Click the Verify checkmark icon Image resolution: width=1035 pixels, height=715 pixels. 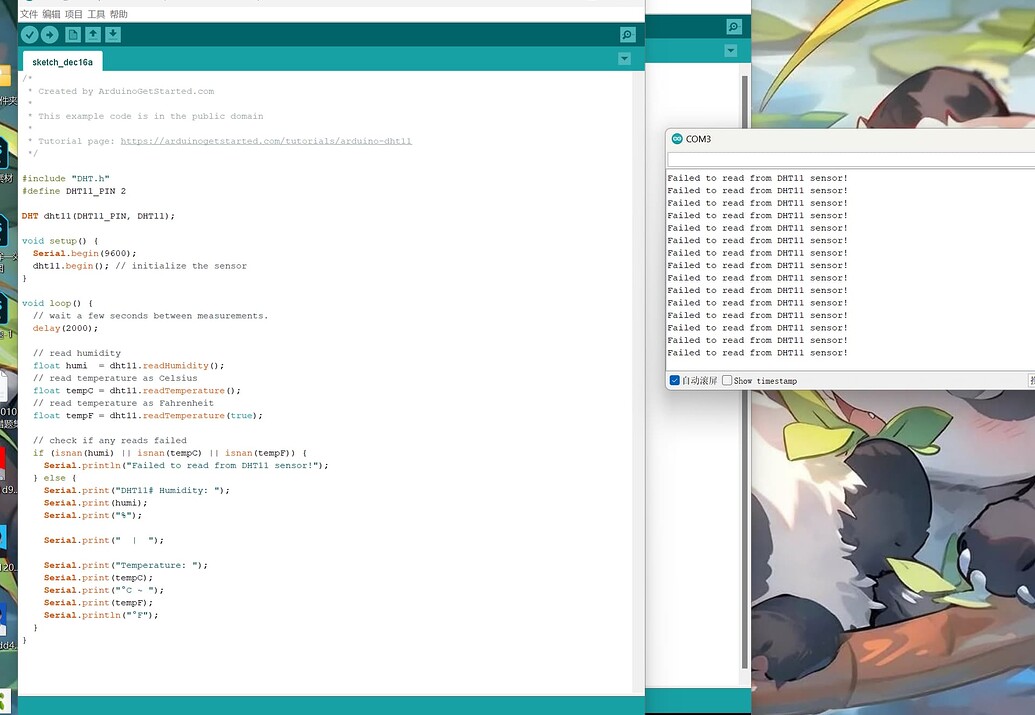pos(29,34)
